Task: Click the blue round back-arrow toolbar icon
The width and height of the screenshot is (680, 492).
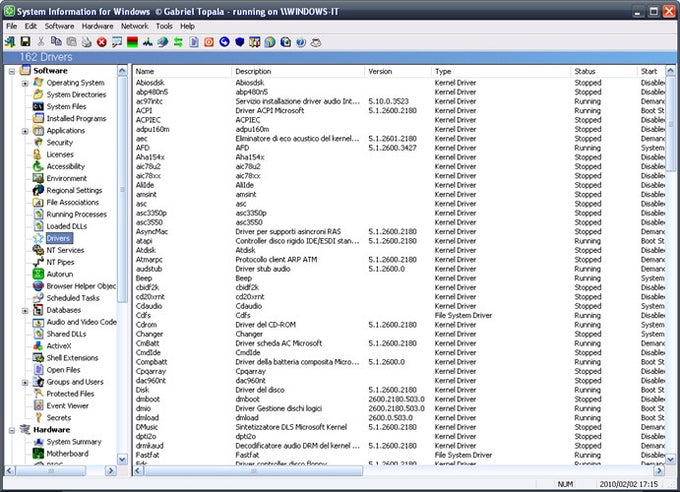Action: click(224, 42)
